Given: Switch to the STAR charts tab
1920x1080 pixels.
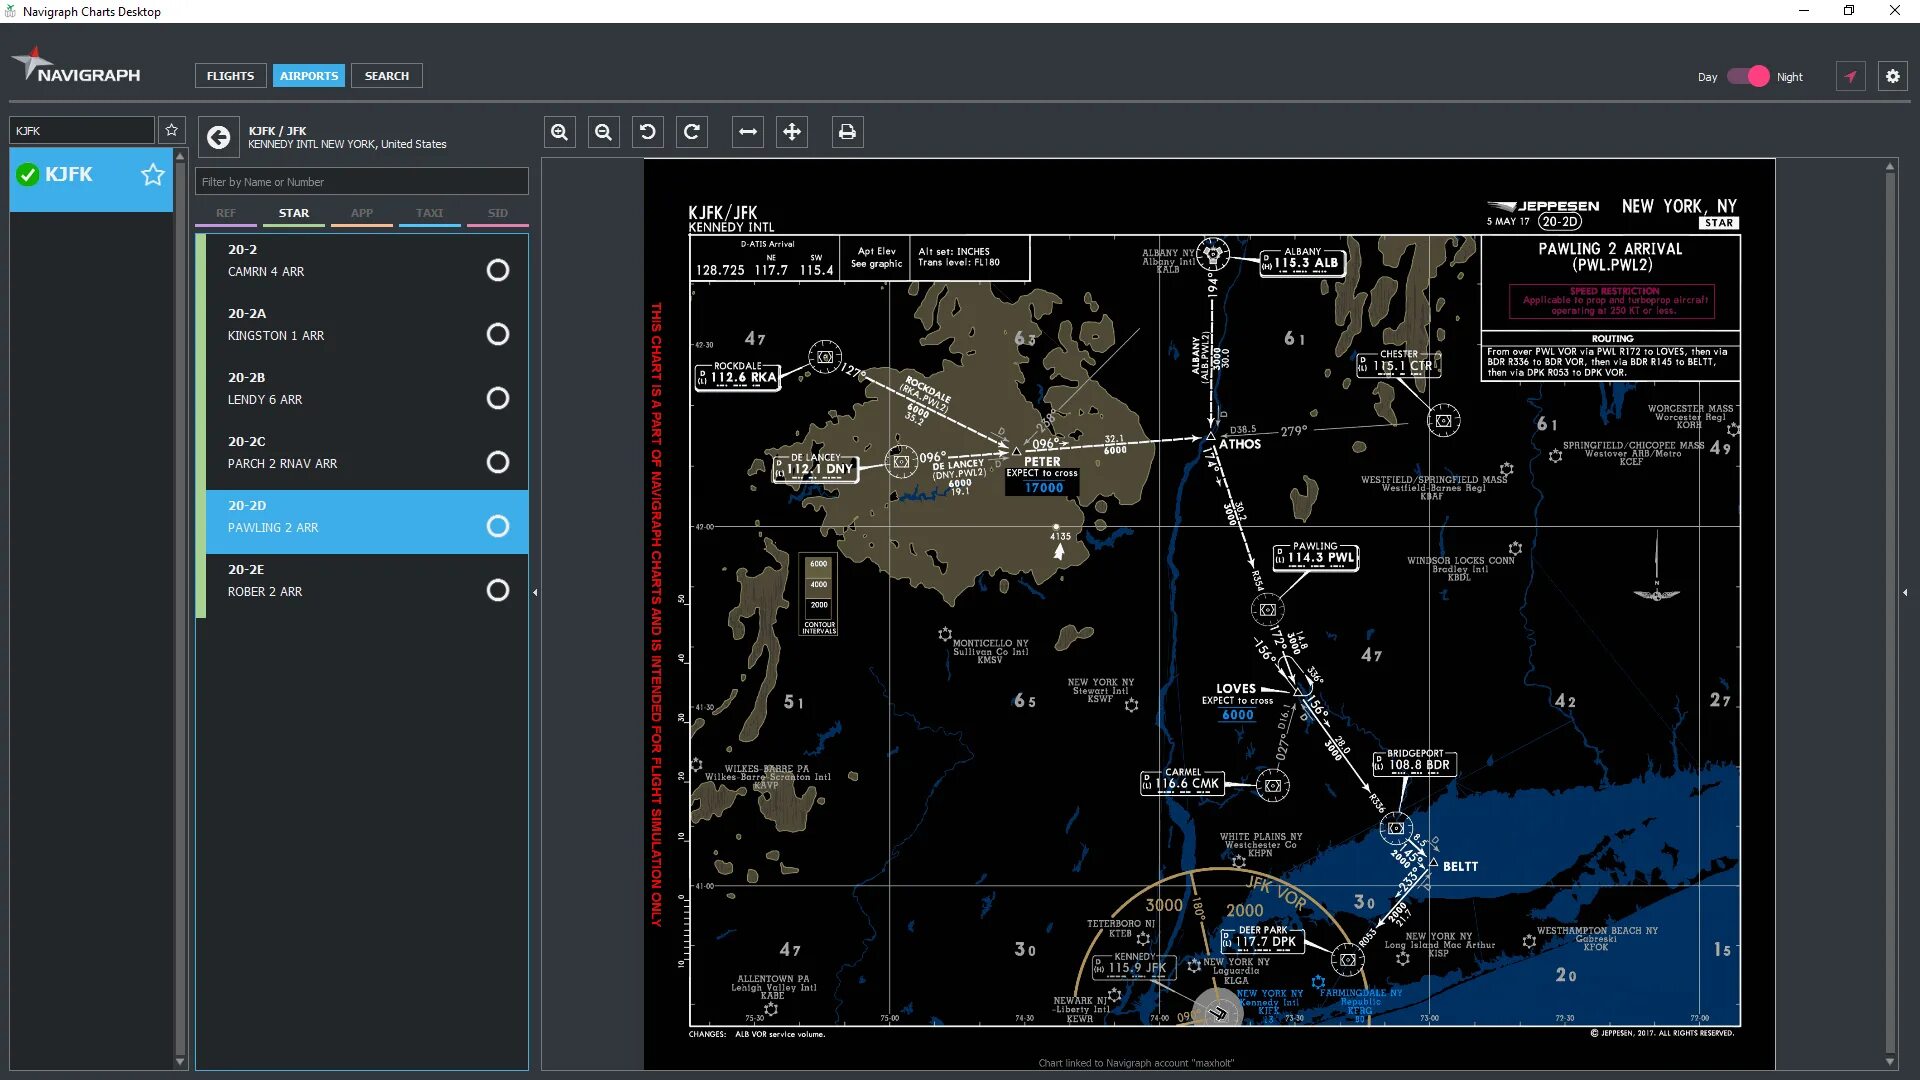Looking at the screenshot, I should click(294, 214).
